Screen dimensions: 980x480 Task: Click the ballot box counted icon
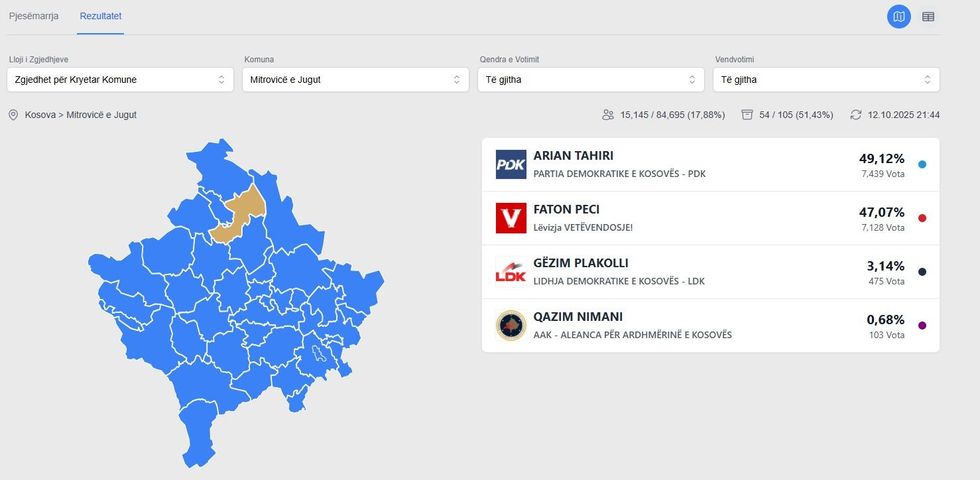coord(747,115)
